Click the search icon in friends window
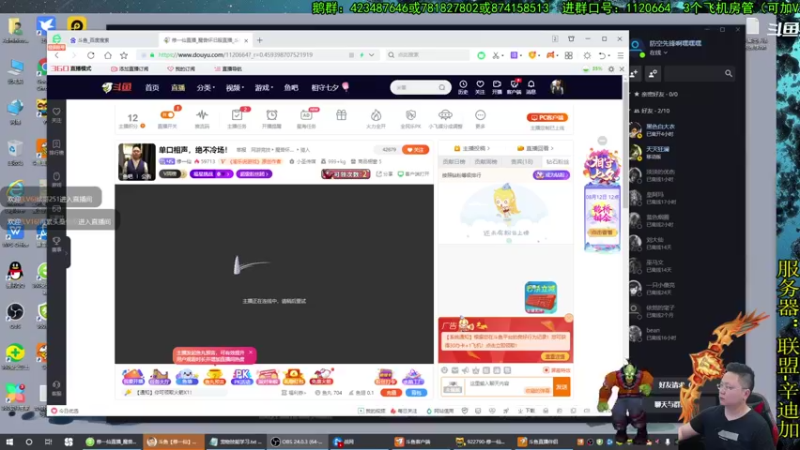 coord(729,74)
